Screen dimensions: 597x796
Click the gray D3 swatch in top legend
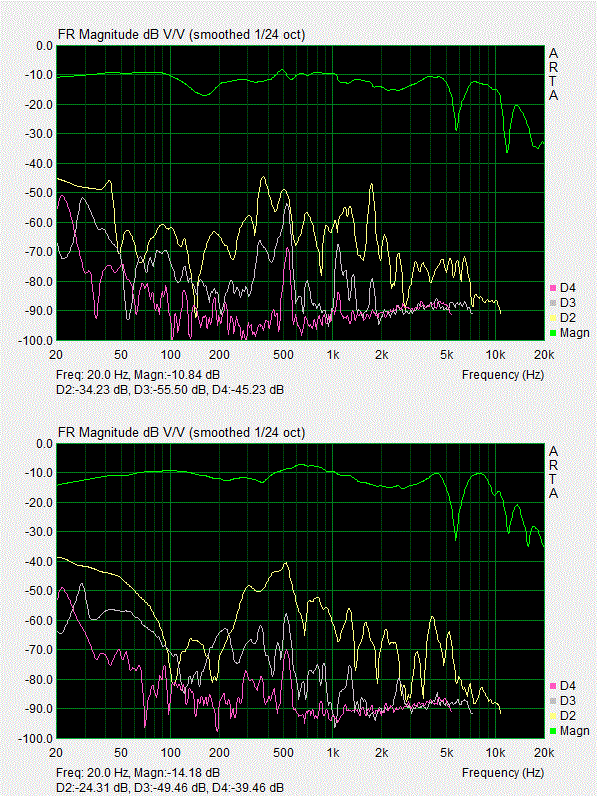pos(553,303)
